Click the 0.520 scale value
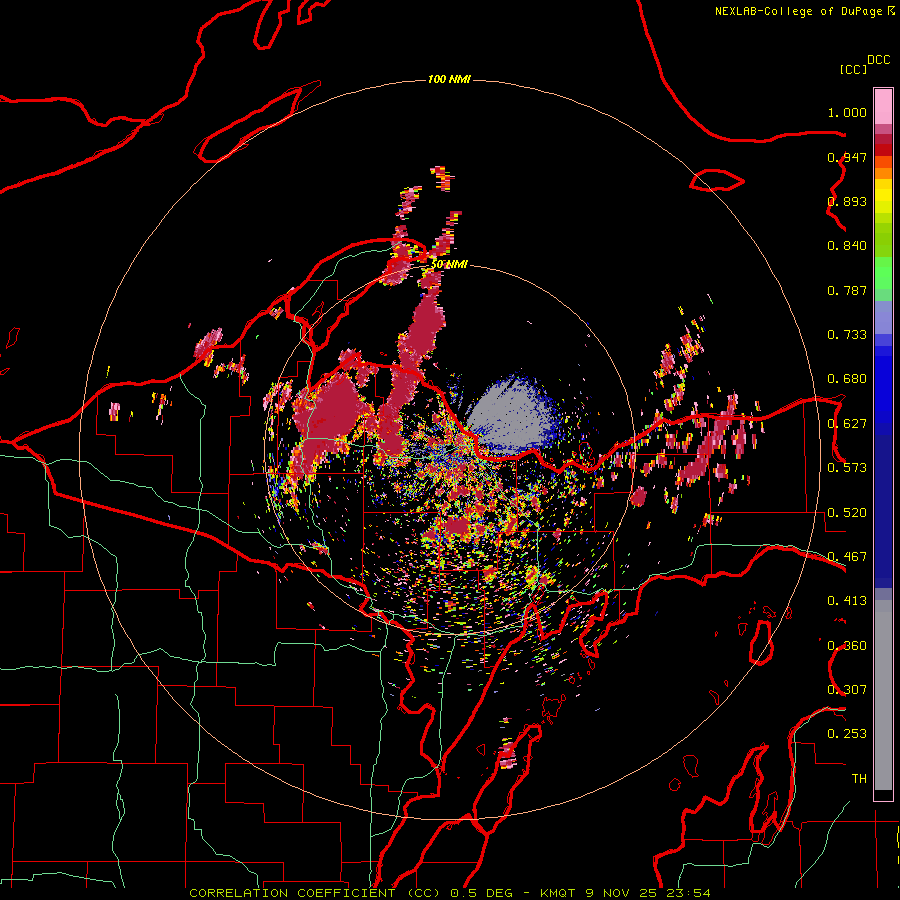This screenshot has height=900, width=900. pyautogui.click(x=847, y=513)
